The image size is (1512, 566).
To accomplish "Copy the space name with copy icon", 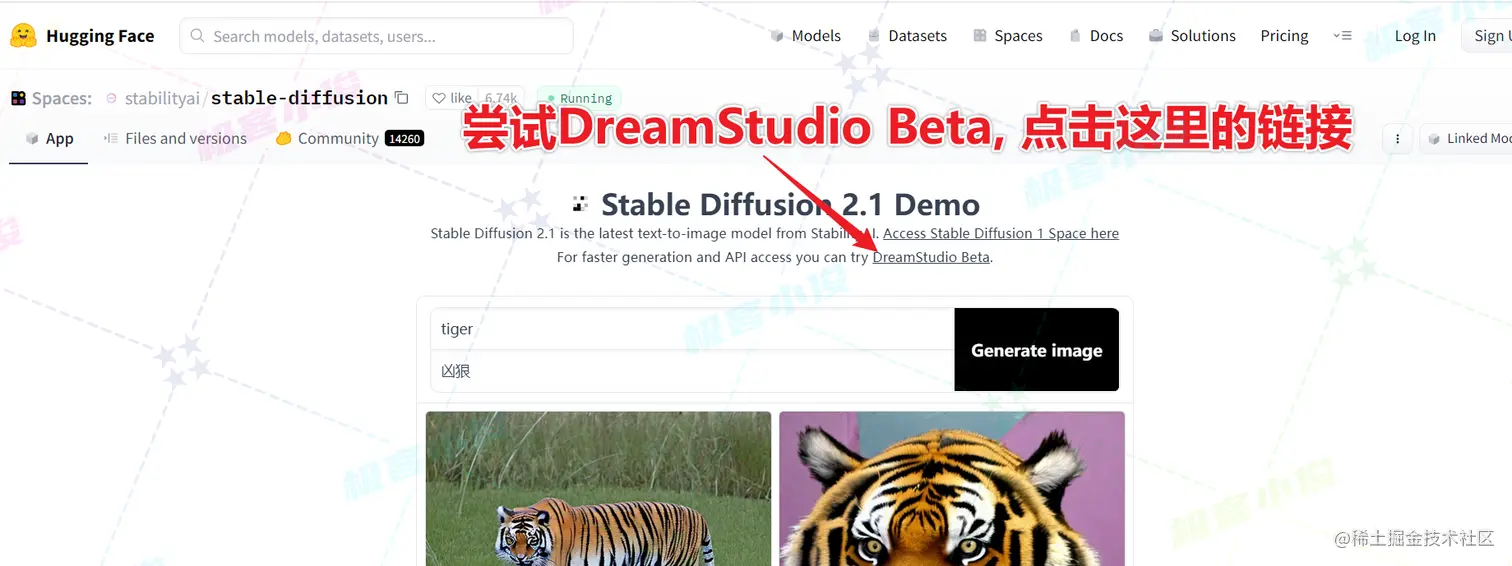I will pyautogui.click(x=402, y=98).
